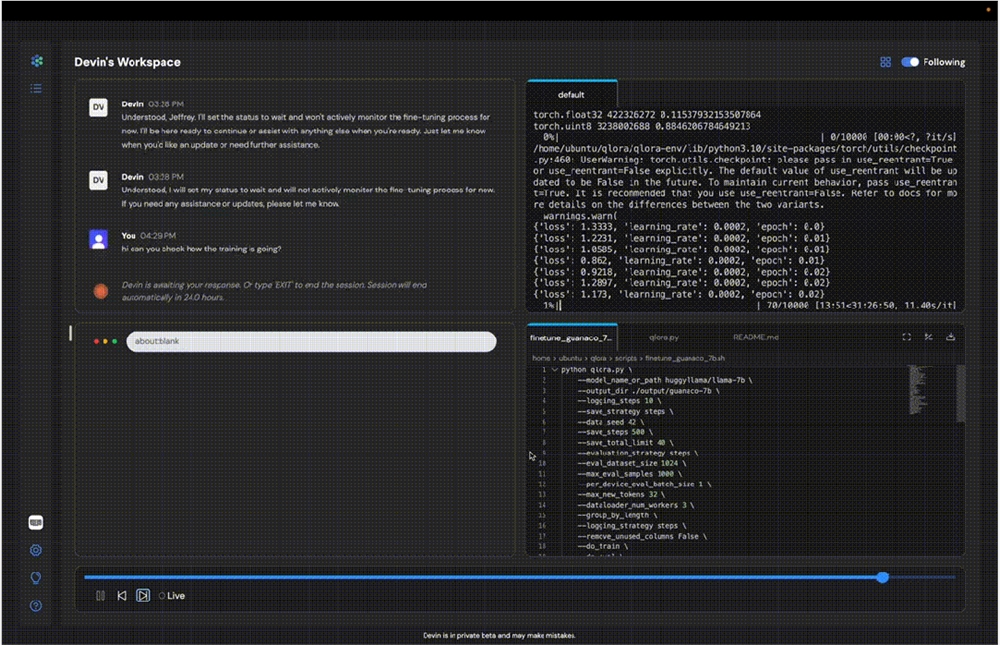Open settings gear in the sidebar

pyautogui.click(x=36, y=550)
